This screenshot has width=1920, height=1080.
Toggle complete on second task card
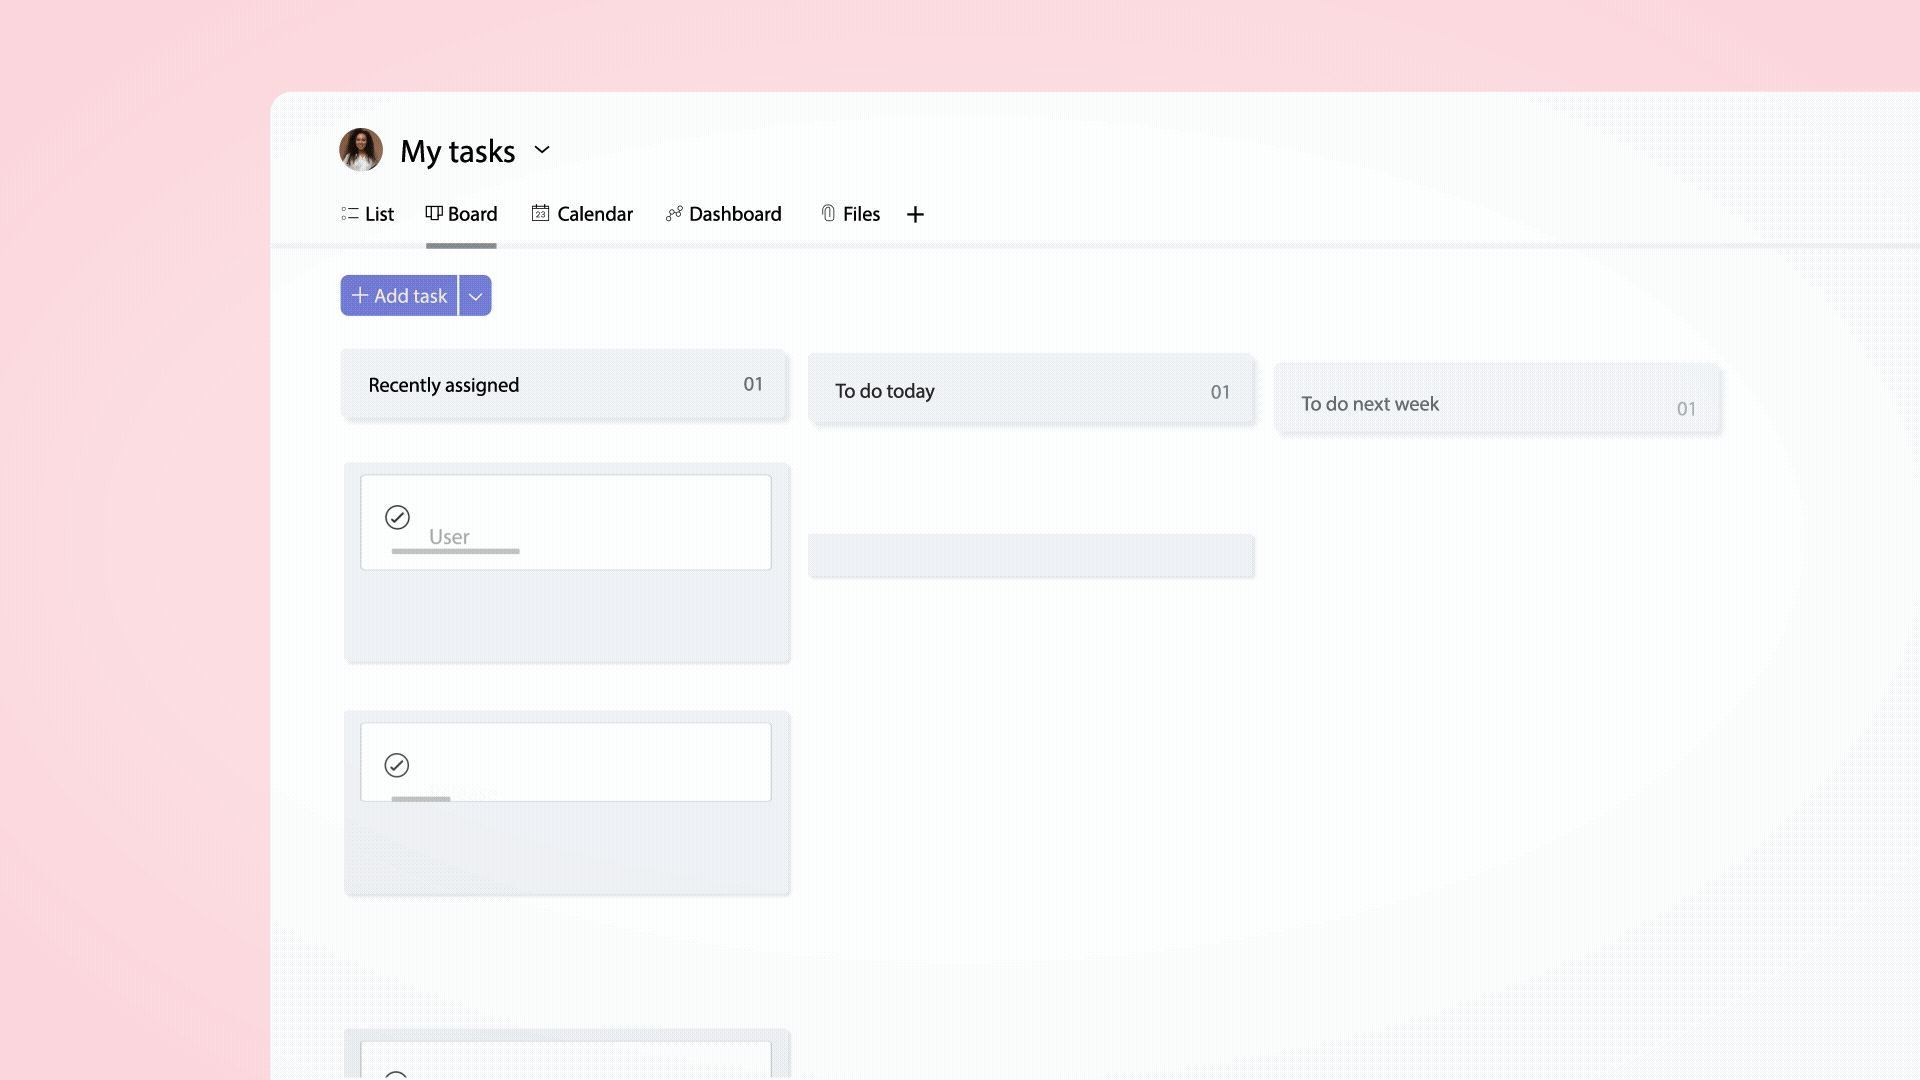point(397,765)
